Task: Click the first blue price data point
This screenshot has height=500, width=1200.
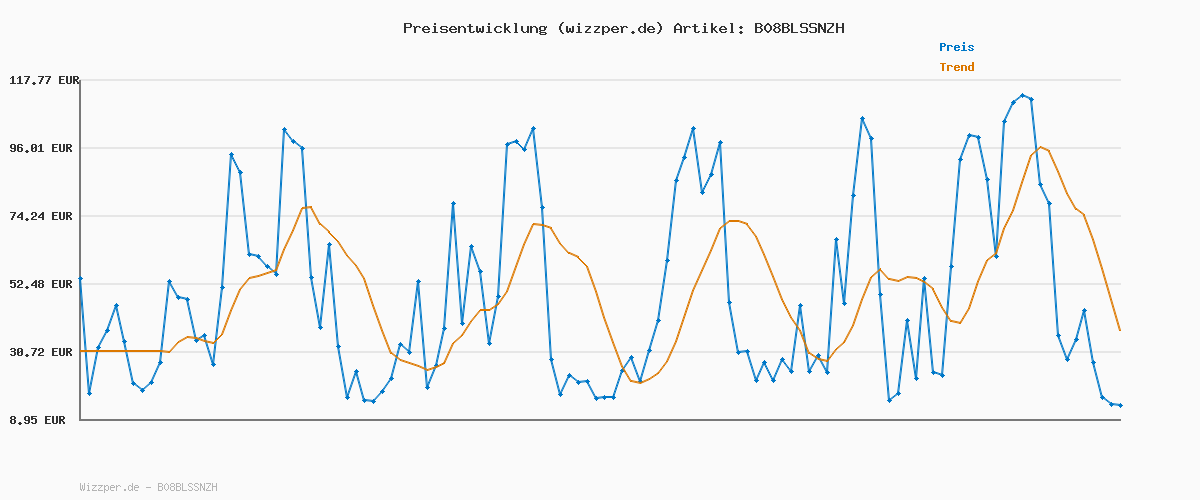Action: 80,278
